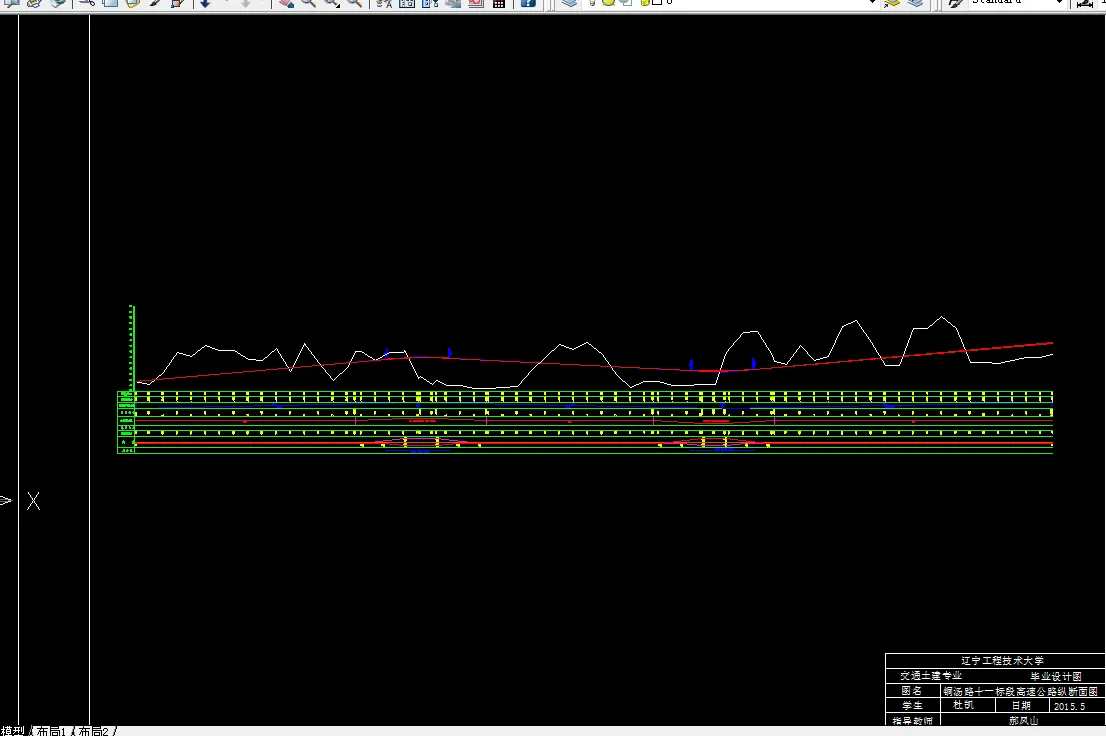The height and width of the screenshot is (736, 1106).
Task: Open the QuickCalc calculator icon
Action: (x=499, y=3)
